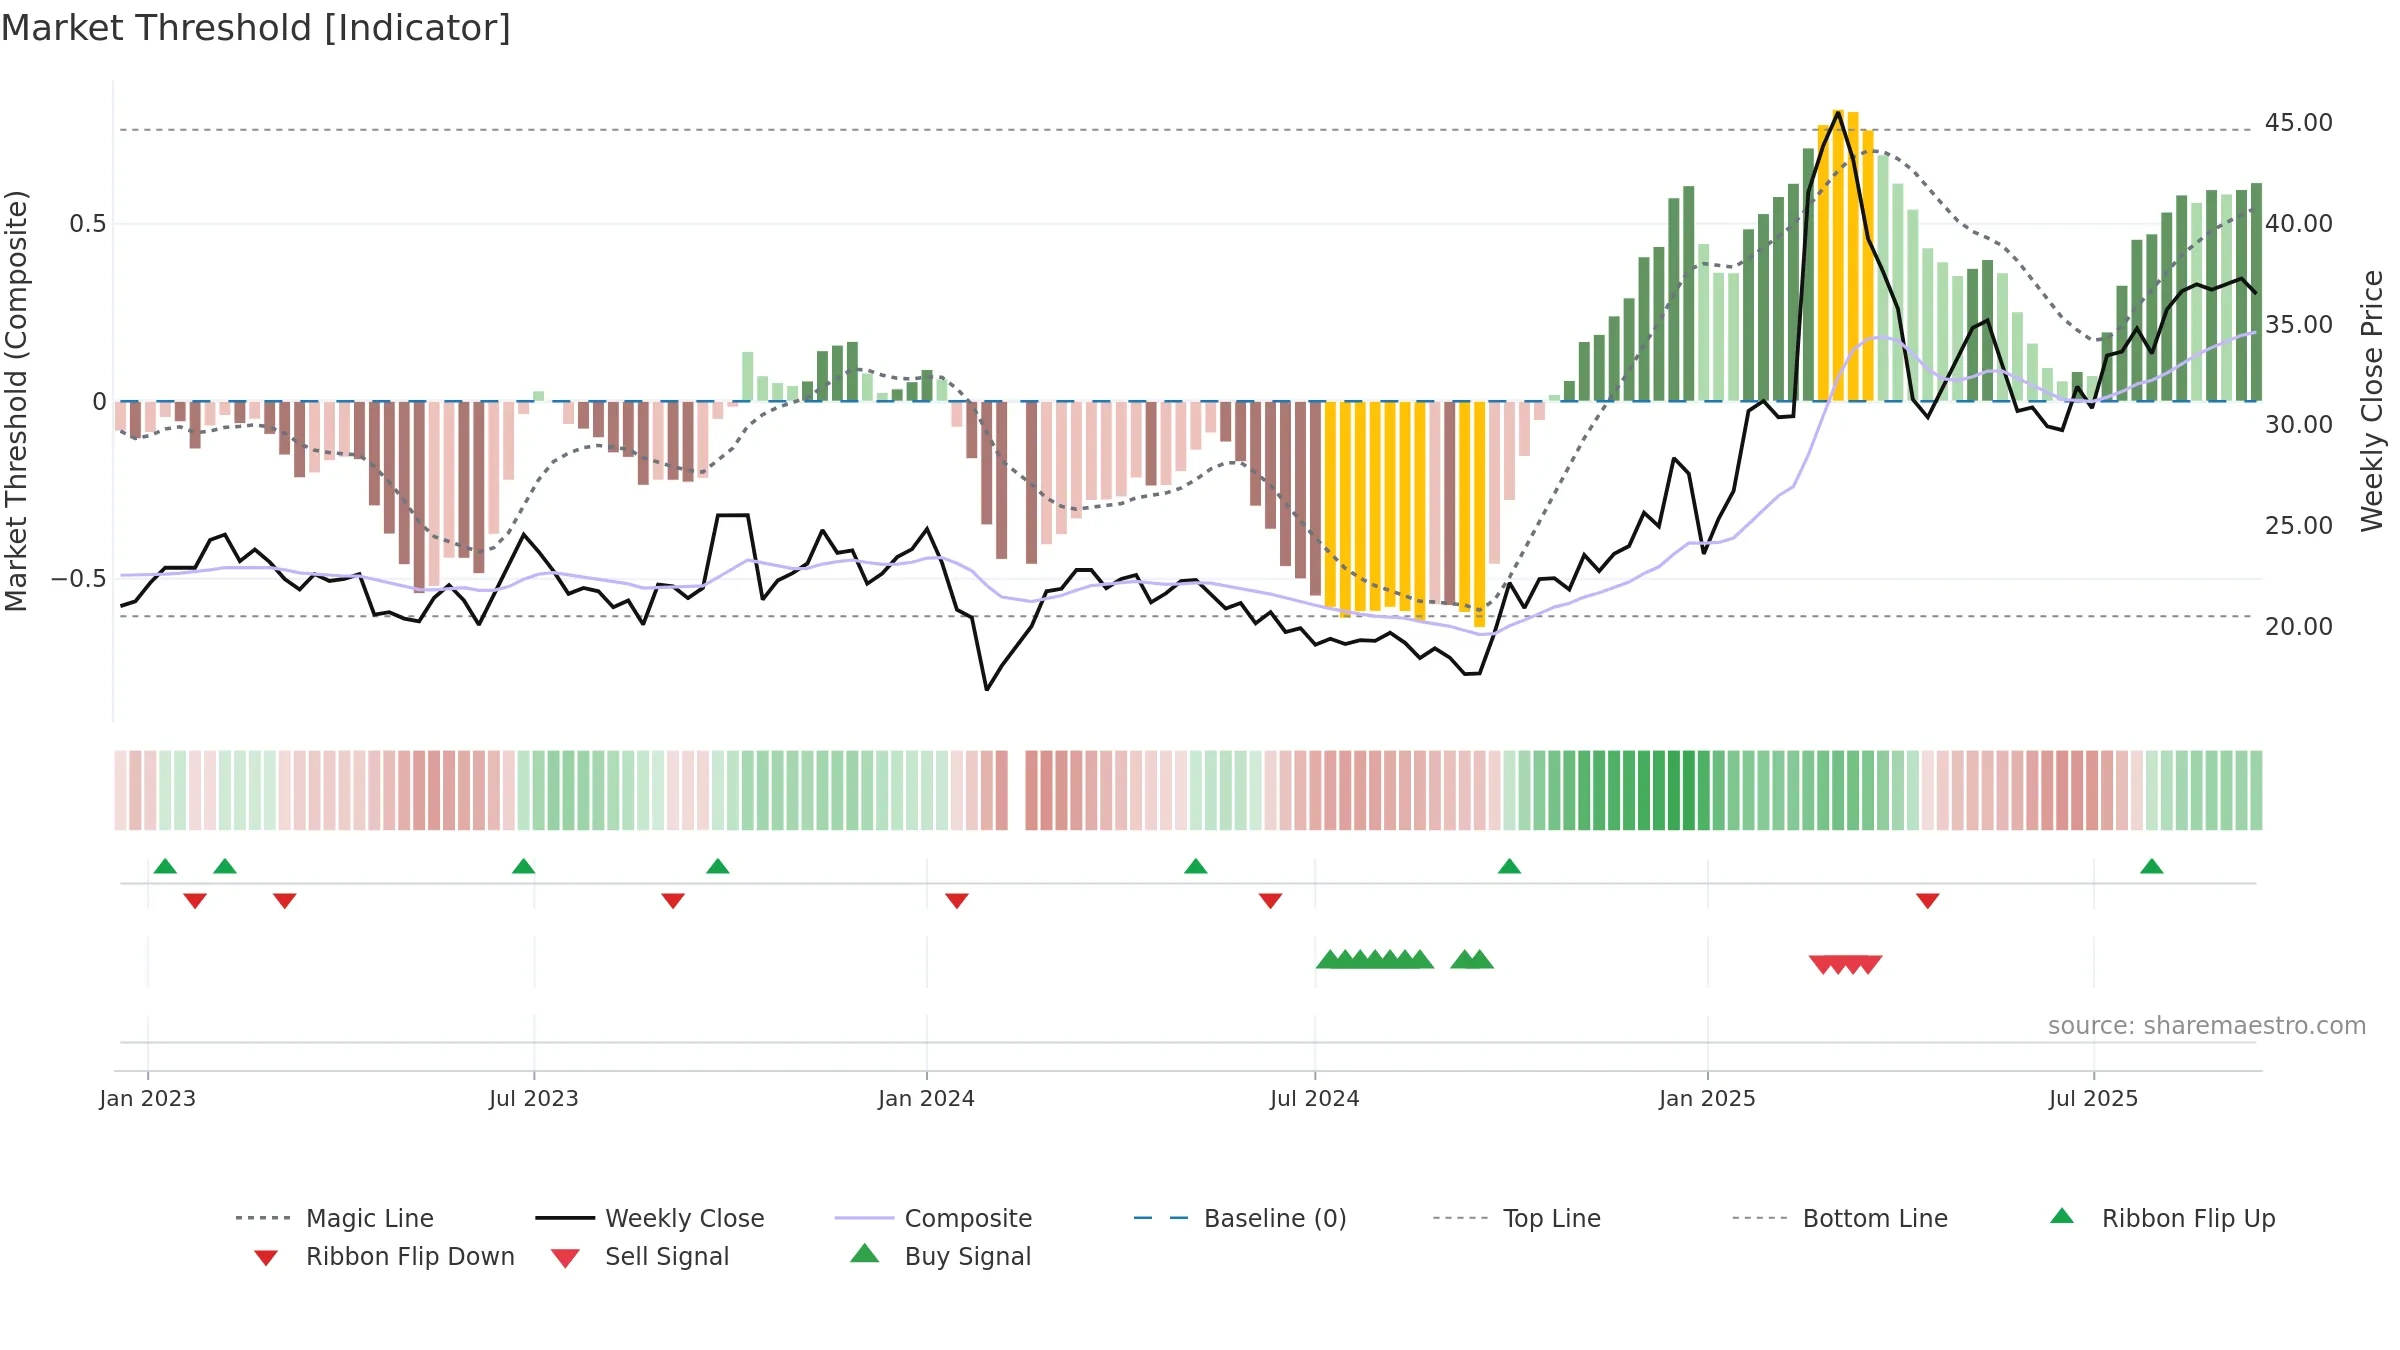Click the Jan 2024 x-axis label
The width and height of the screenshot is (2400, 1350).
[926, 1098]
